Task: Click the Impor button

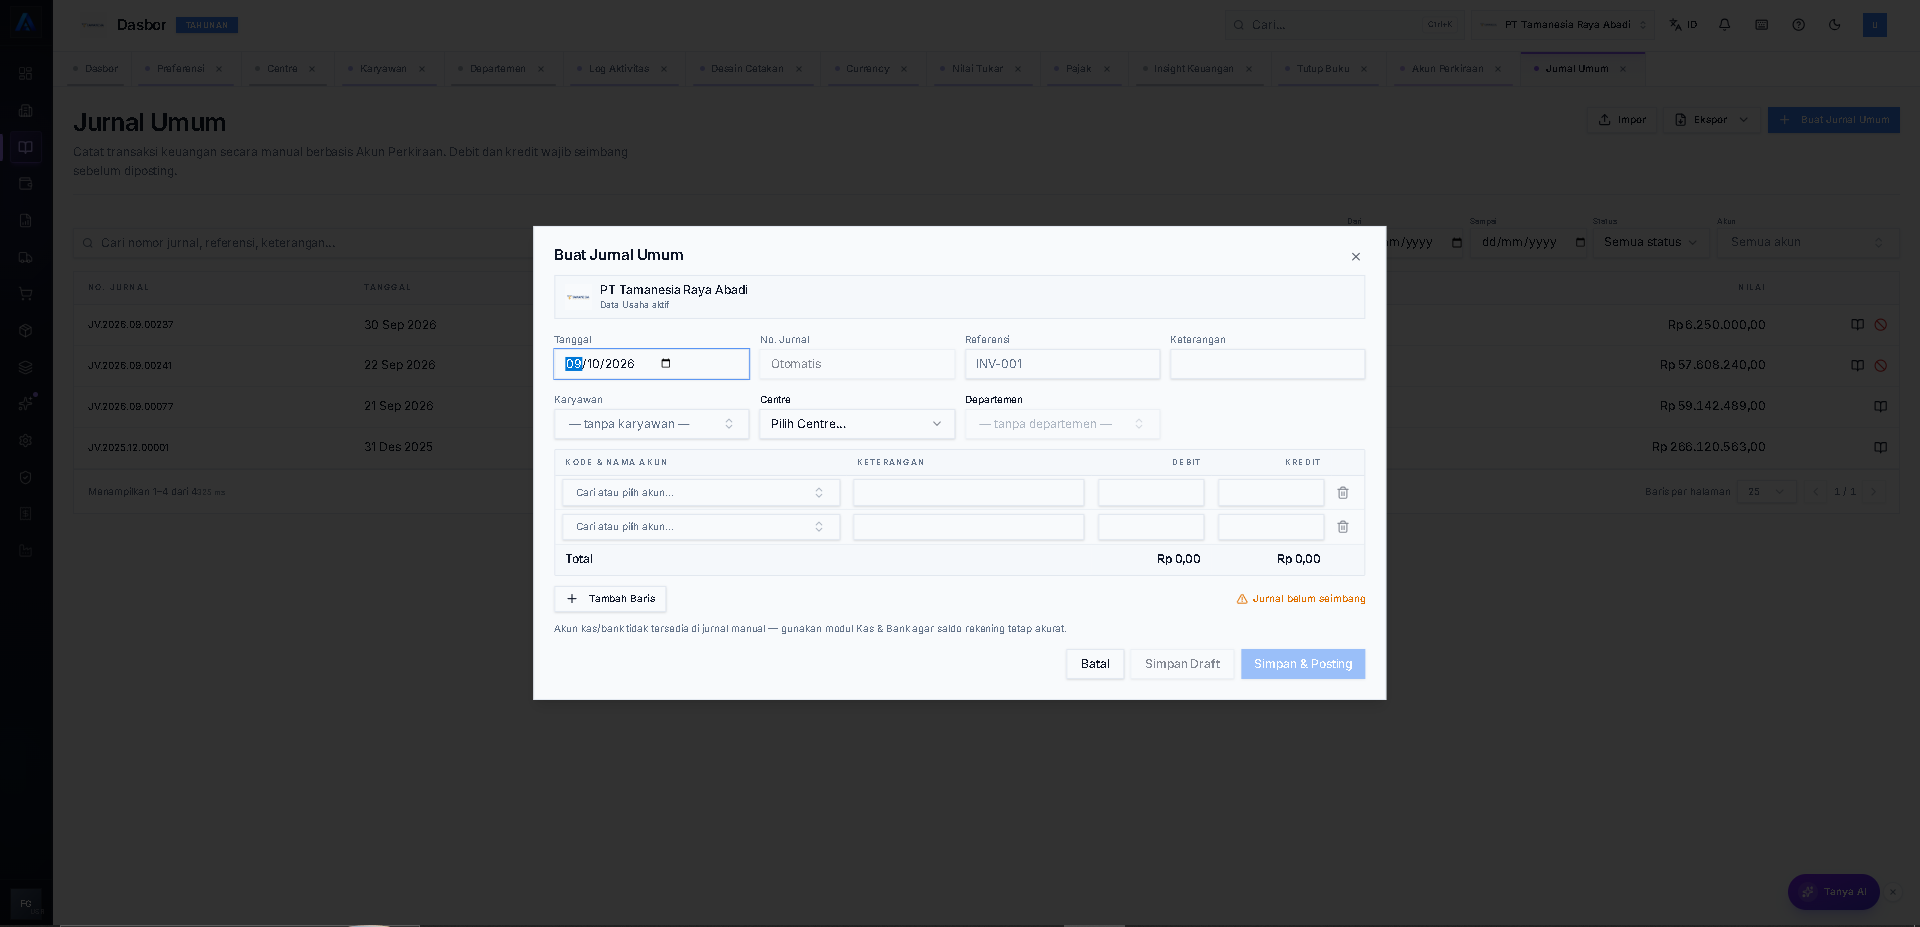Action: pyautogui.click(x=1622, y=120)
